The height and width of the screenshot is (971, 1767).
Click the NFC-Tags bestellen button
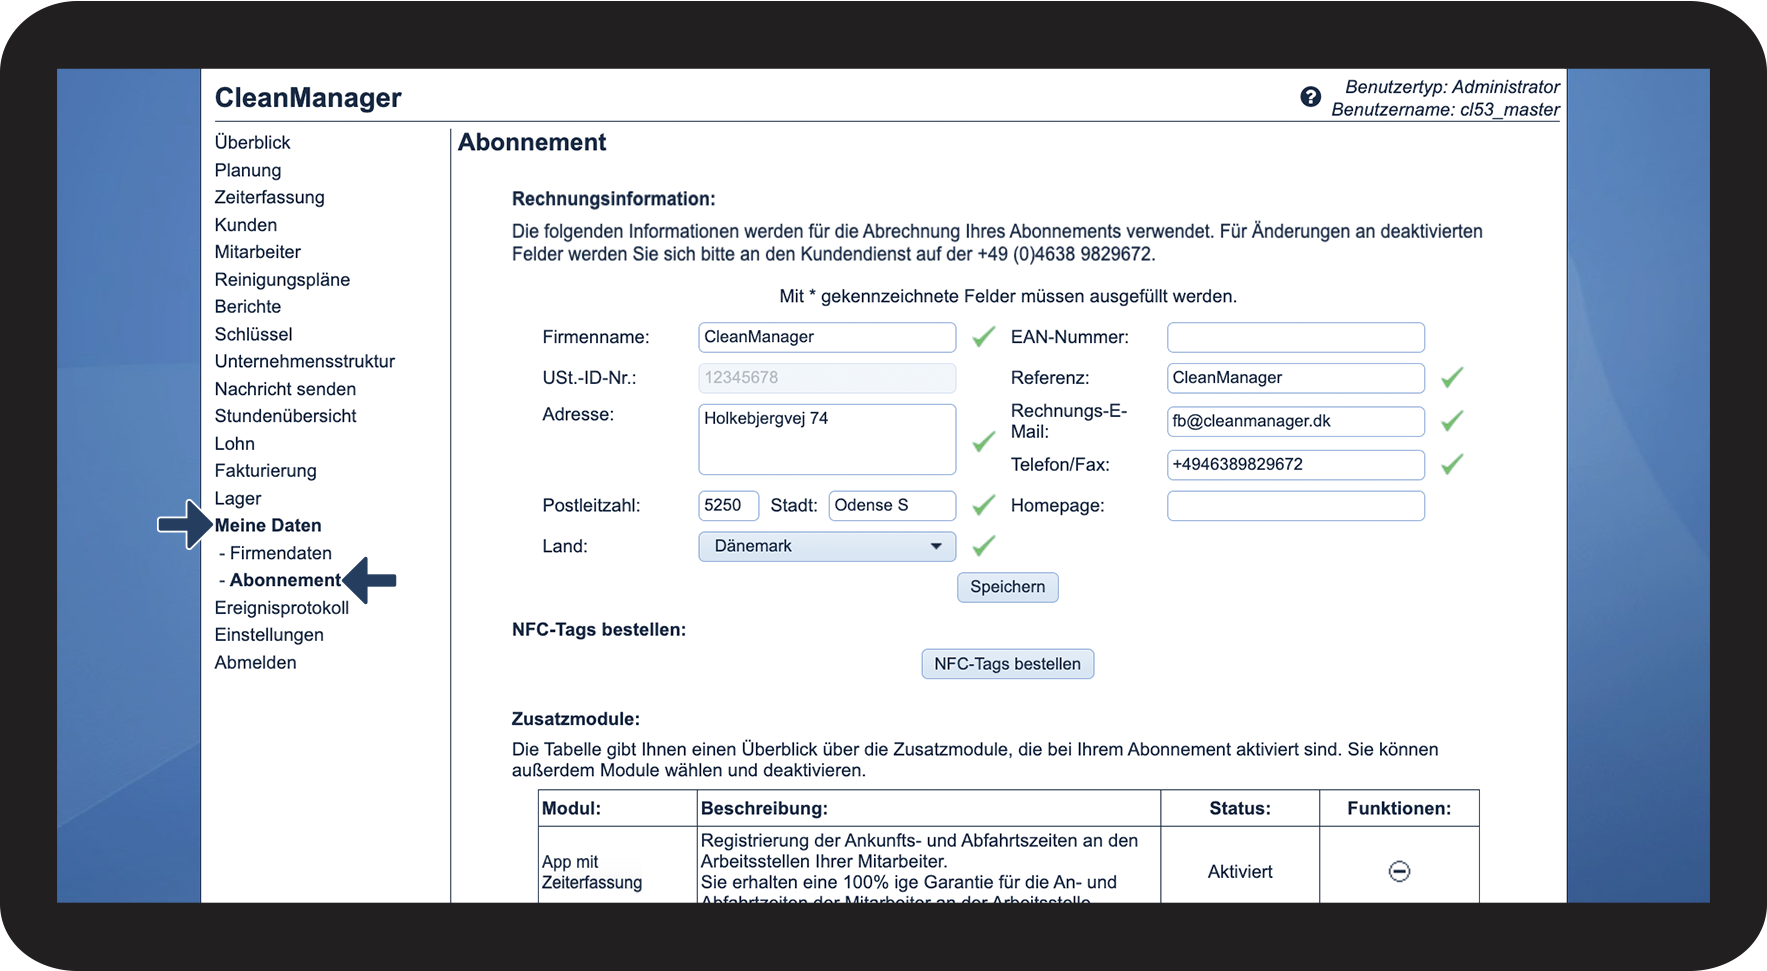1007,664
